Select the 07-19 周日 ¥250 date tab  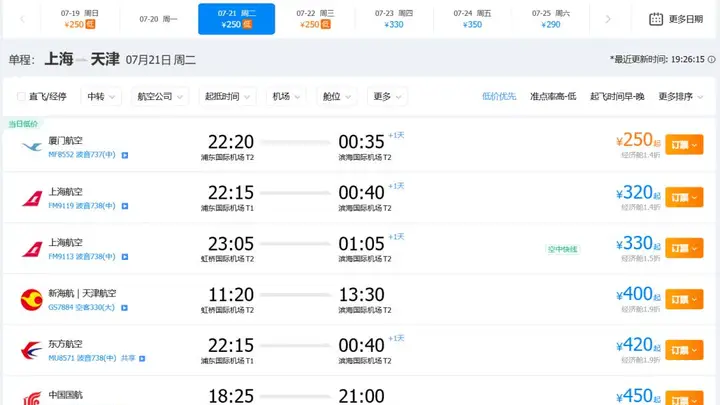click(x=79, y=19)
